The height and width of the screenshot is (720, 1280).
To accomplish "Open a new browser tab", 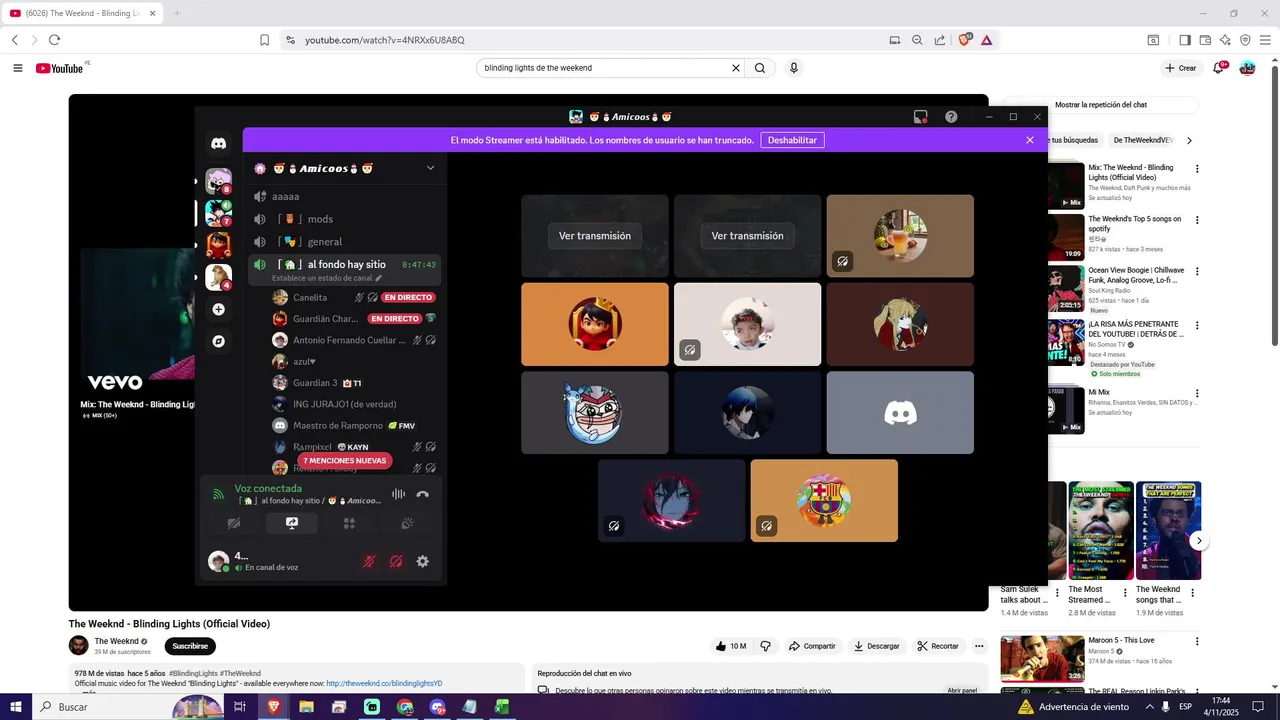I will [177, 13].
